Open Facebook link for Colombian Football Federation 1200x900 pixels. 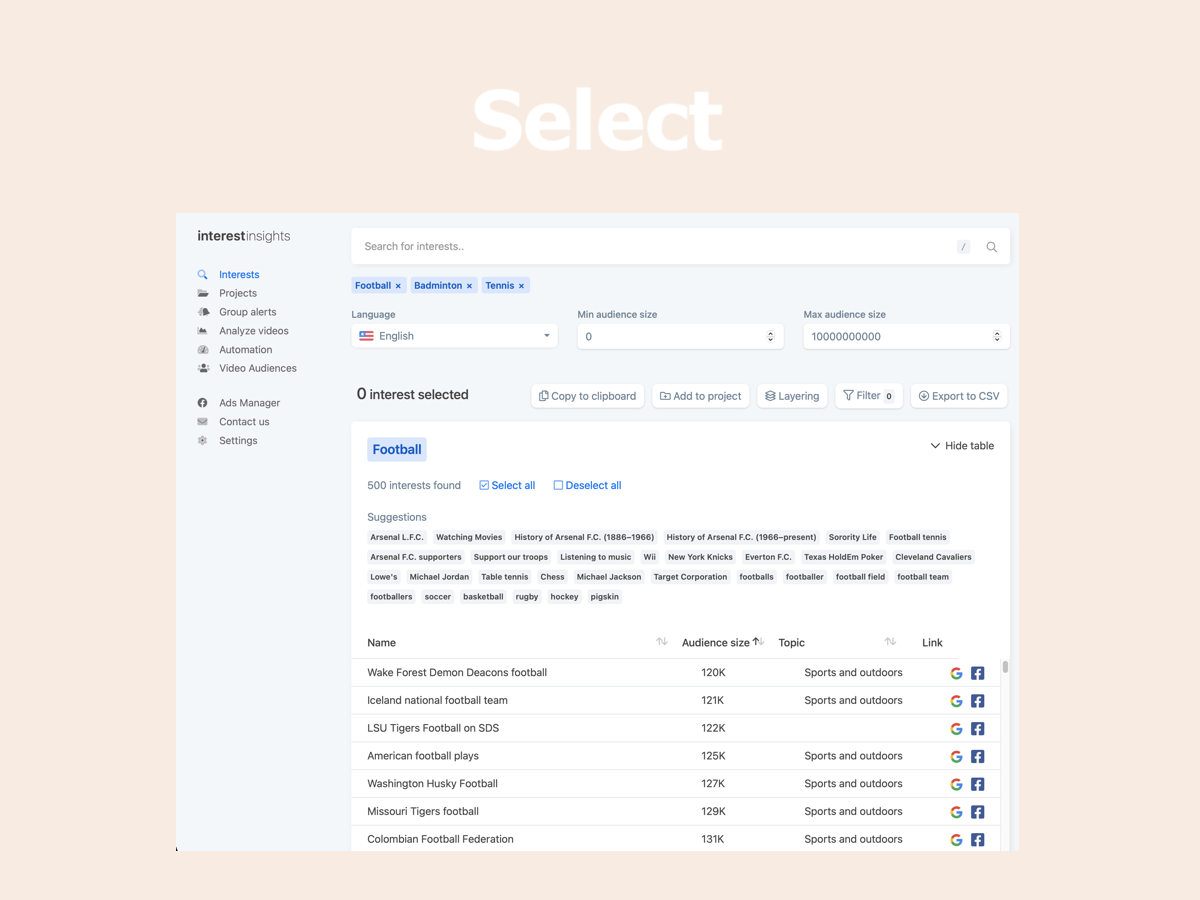point(978,840)
